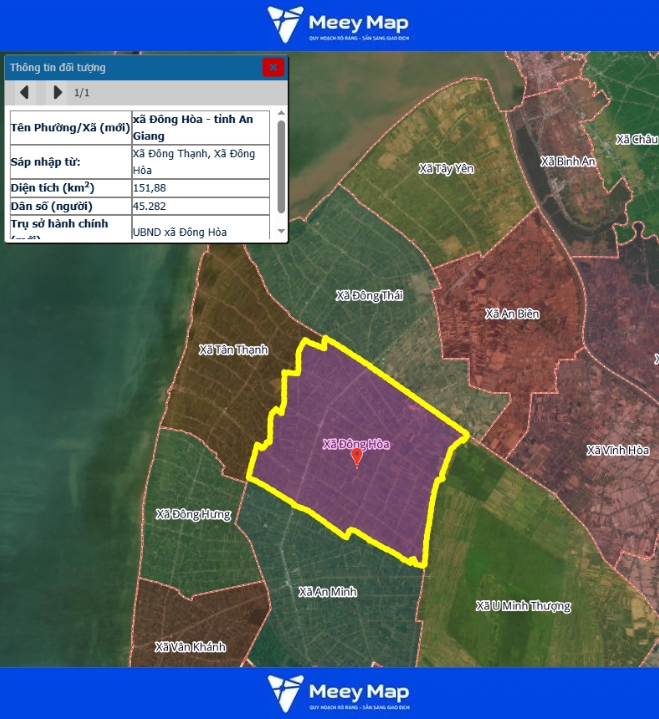659x719 pixels.
Task: Click the Thông tin đối tượng title bar
Action: pos(130,67)
